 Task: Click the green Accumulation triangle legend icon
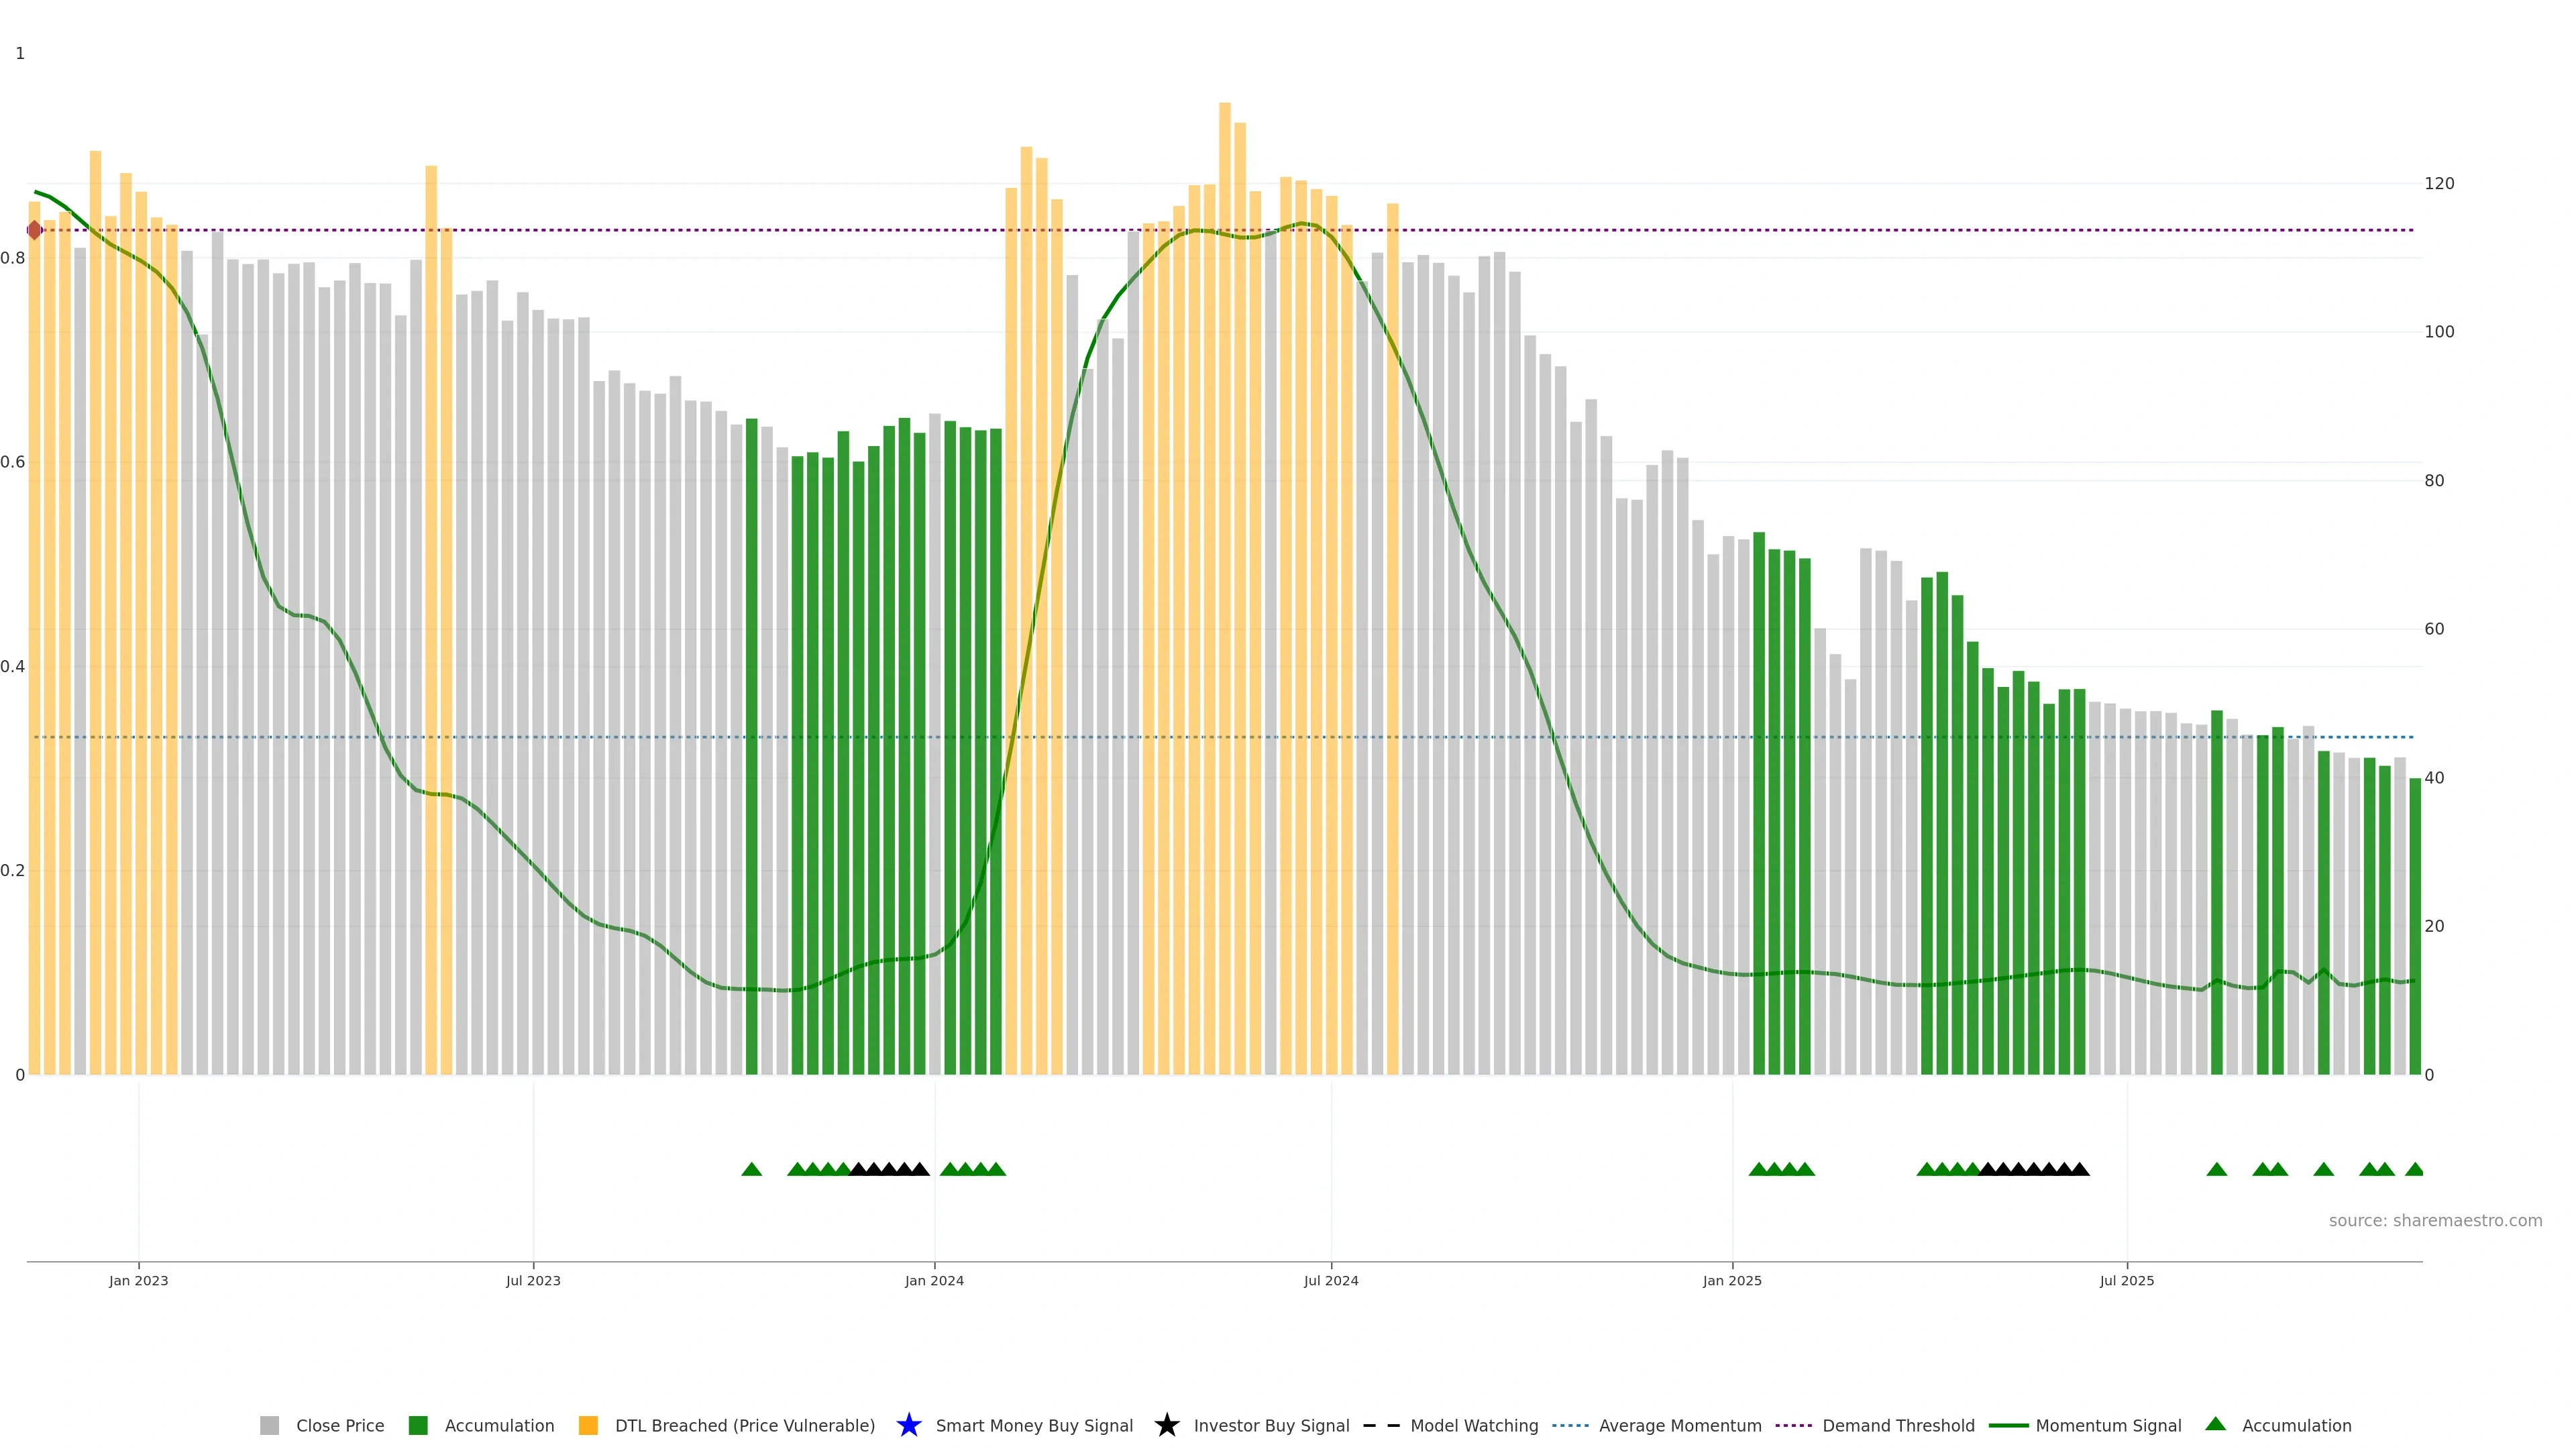tap(2215, 1424)
